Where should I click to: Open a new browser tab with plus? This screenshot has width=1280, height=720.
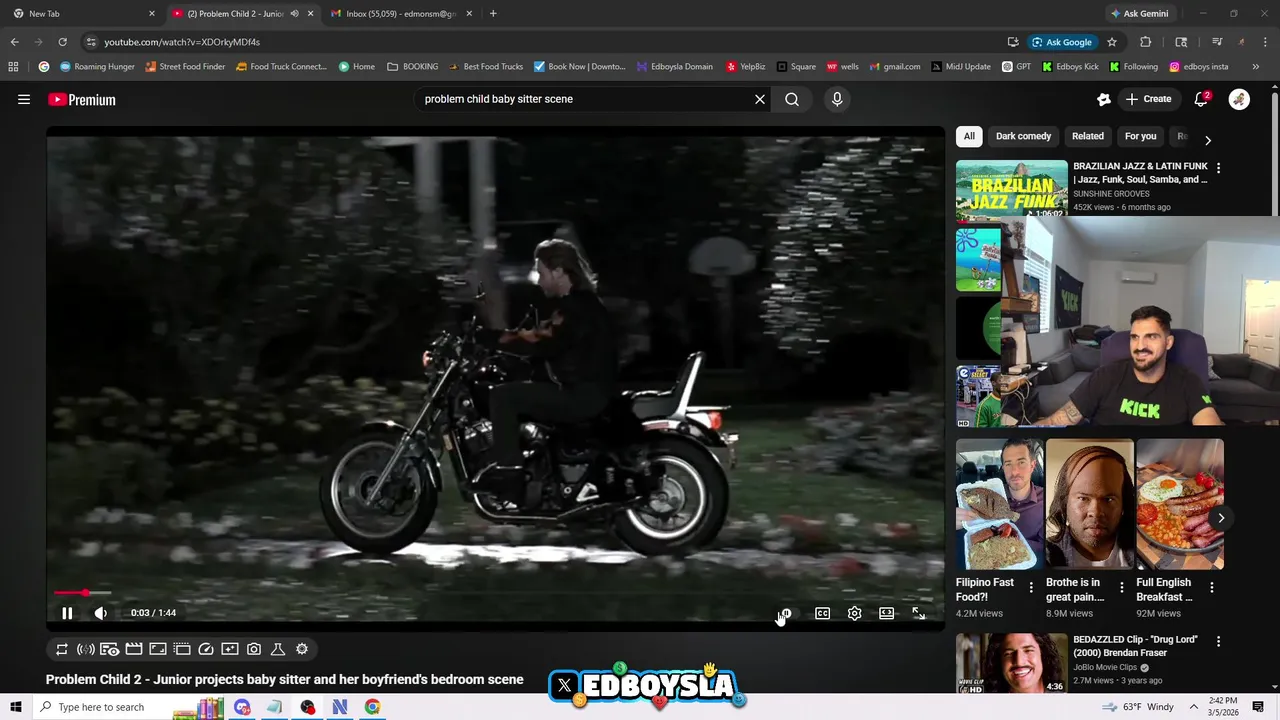pyautogui.click(x=493, y=14)
